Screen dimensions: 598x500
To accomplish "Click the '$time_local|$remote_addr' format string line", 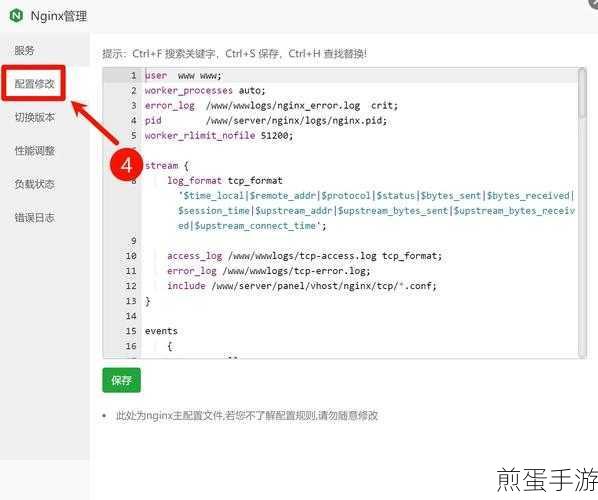I will (x=376, y=196).
